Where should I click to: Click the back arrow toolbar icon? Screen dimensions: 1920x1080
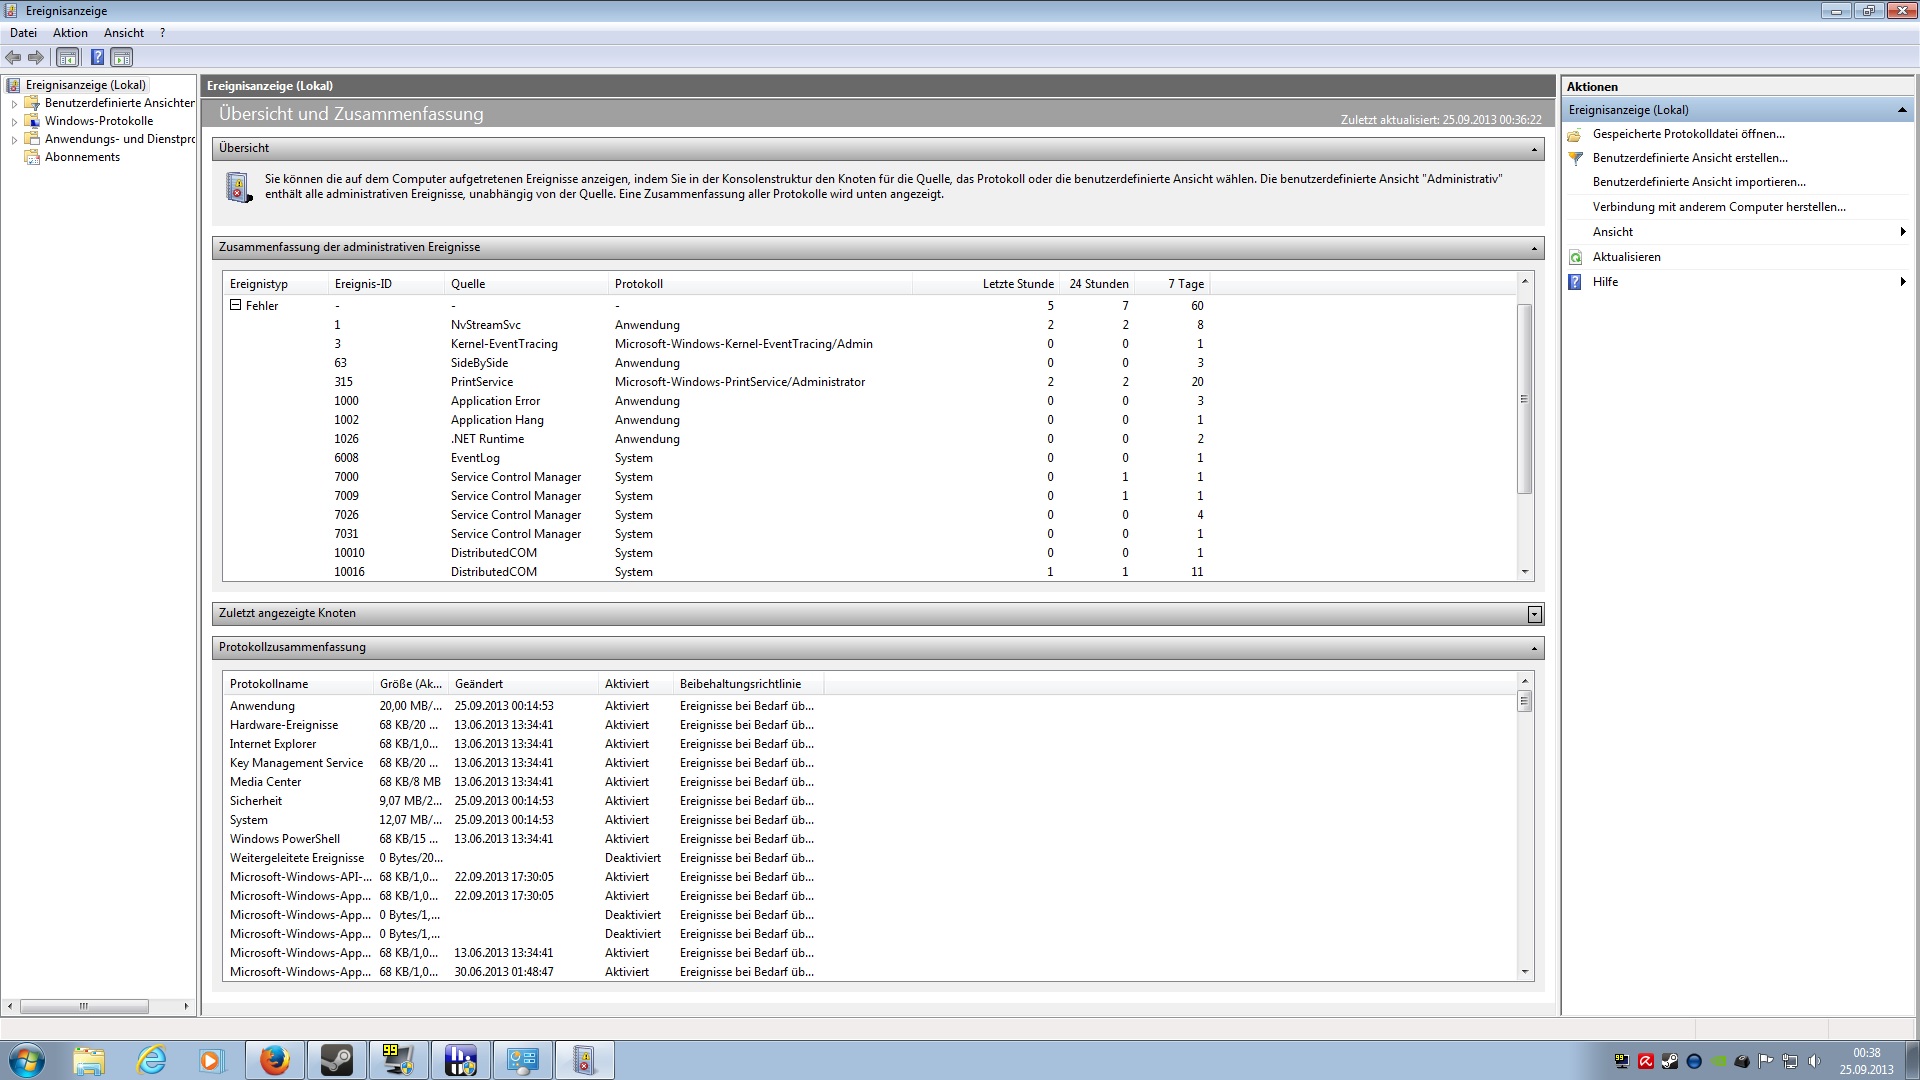tap(13, 57)
